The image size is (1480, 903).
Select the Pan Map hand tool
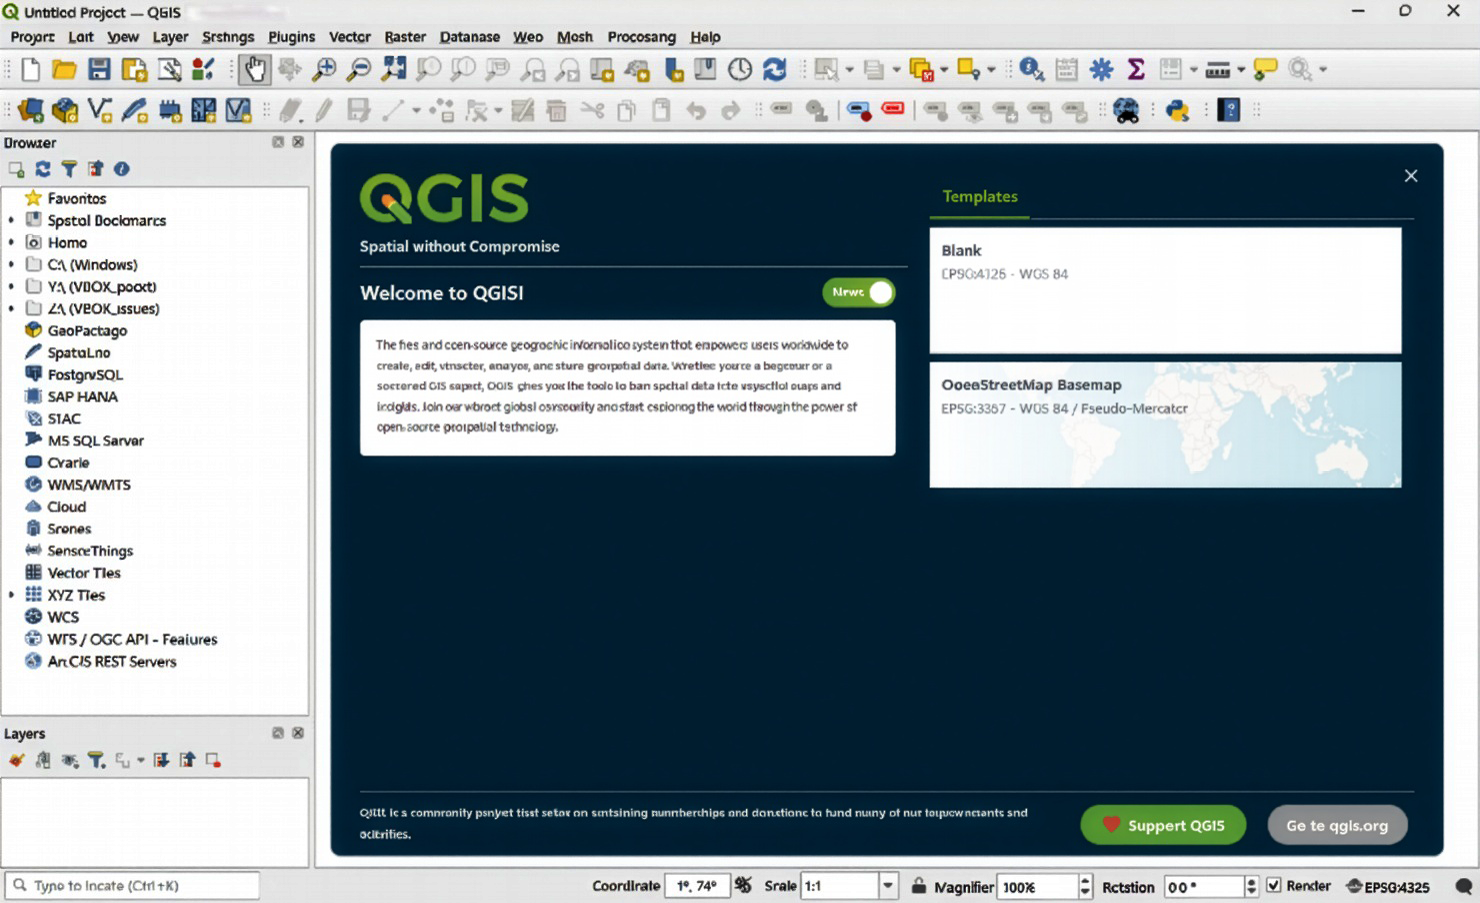[x=254, y=69]
